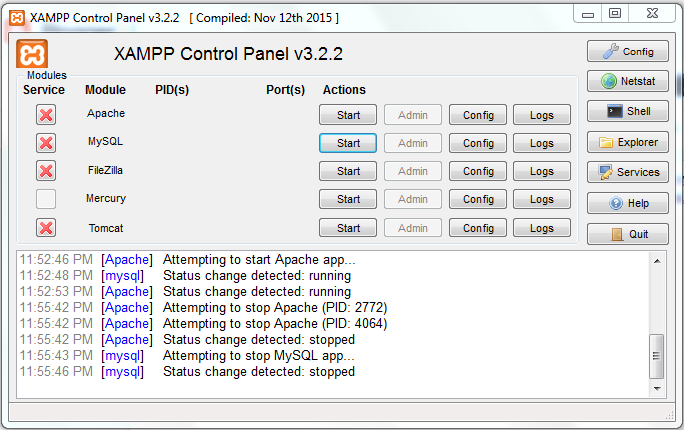The image size is (684, 430).
Task: Click the Service column header
Action: (44, 90)
